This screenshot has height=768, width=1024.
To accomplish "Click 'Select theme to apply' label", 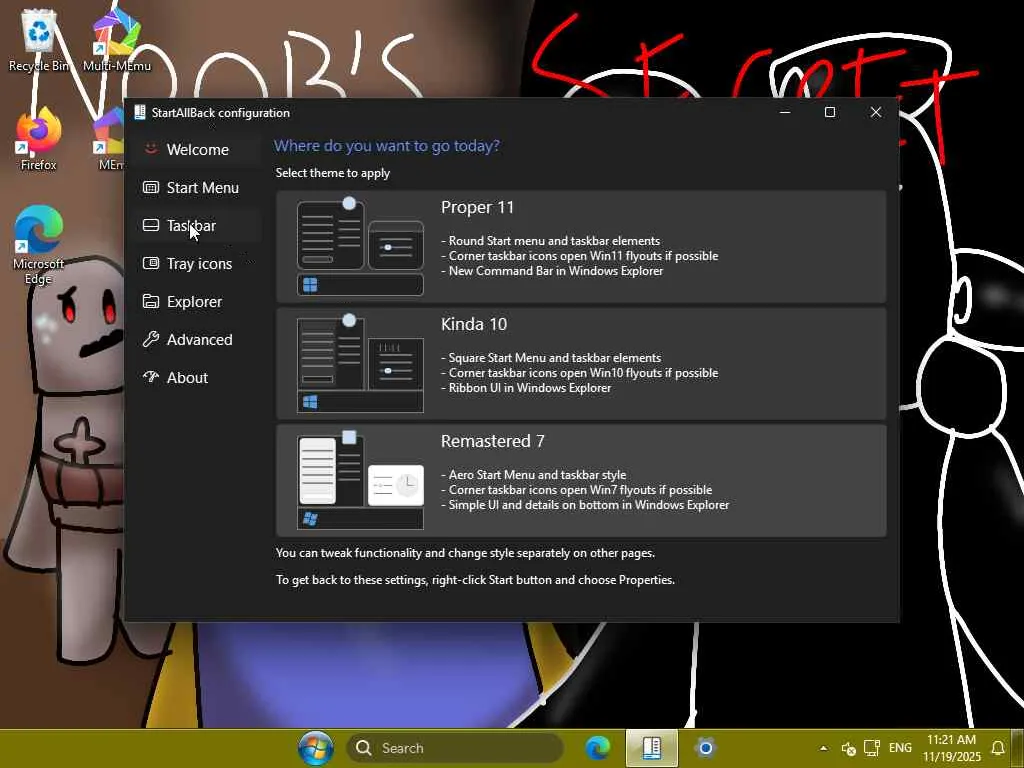I will (332, 173).
